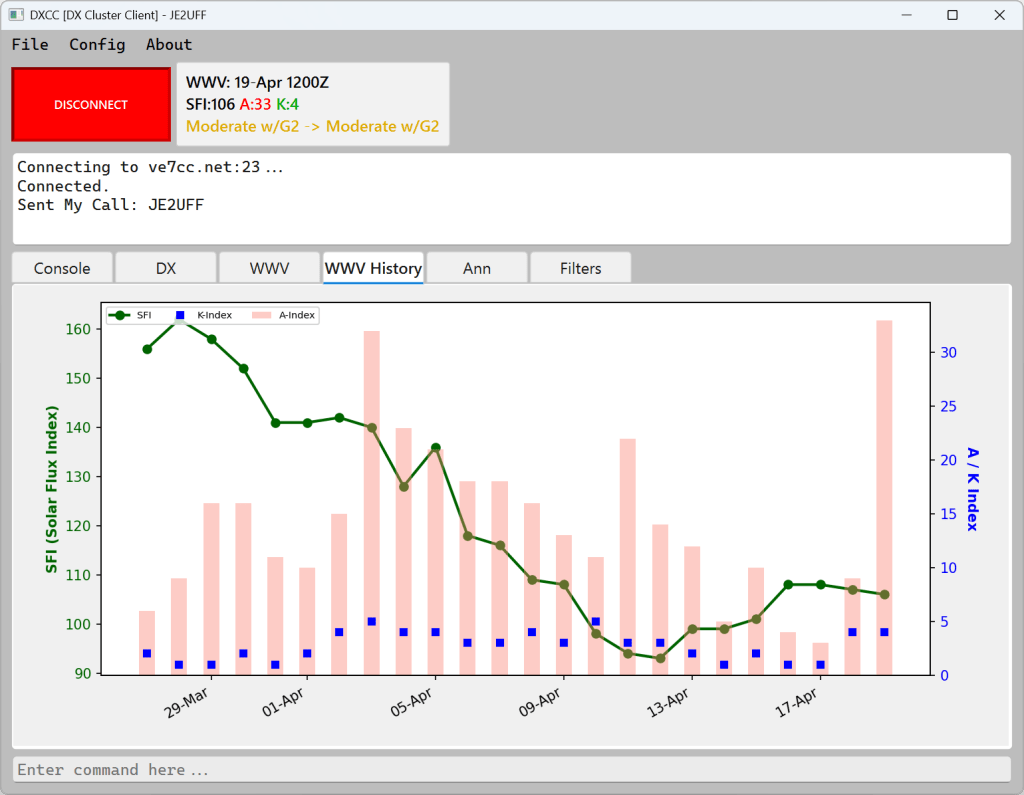Image resolution: width=1024 pixels, height=795 pixels.
Task: Click the DXCC app icon in title bar
Action: point(16,15)
